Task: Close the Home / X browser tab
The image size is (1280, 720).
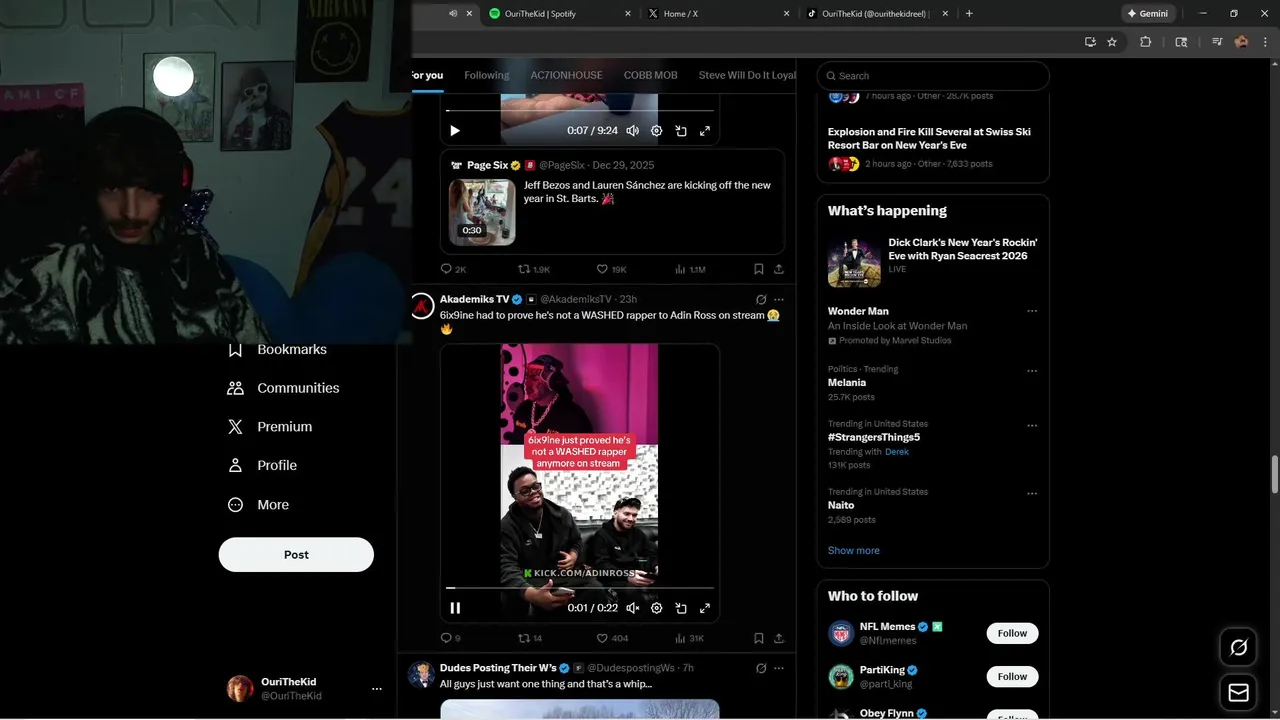Action: (x=786, y=14)
